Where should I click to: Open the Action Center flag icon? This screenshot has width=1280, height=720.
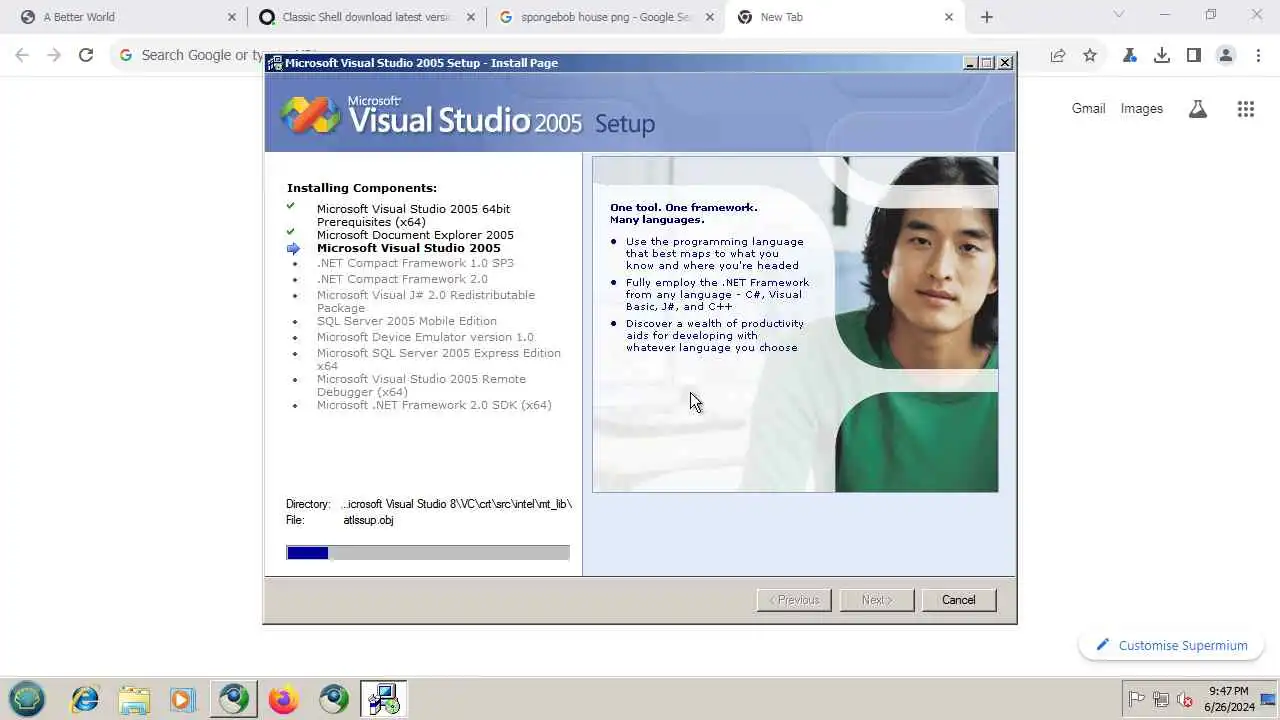click(x=1137, y=700)
